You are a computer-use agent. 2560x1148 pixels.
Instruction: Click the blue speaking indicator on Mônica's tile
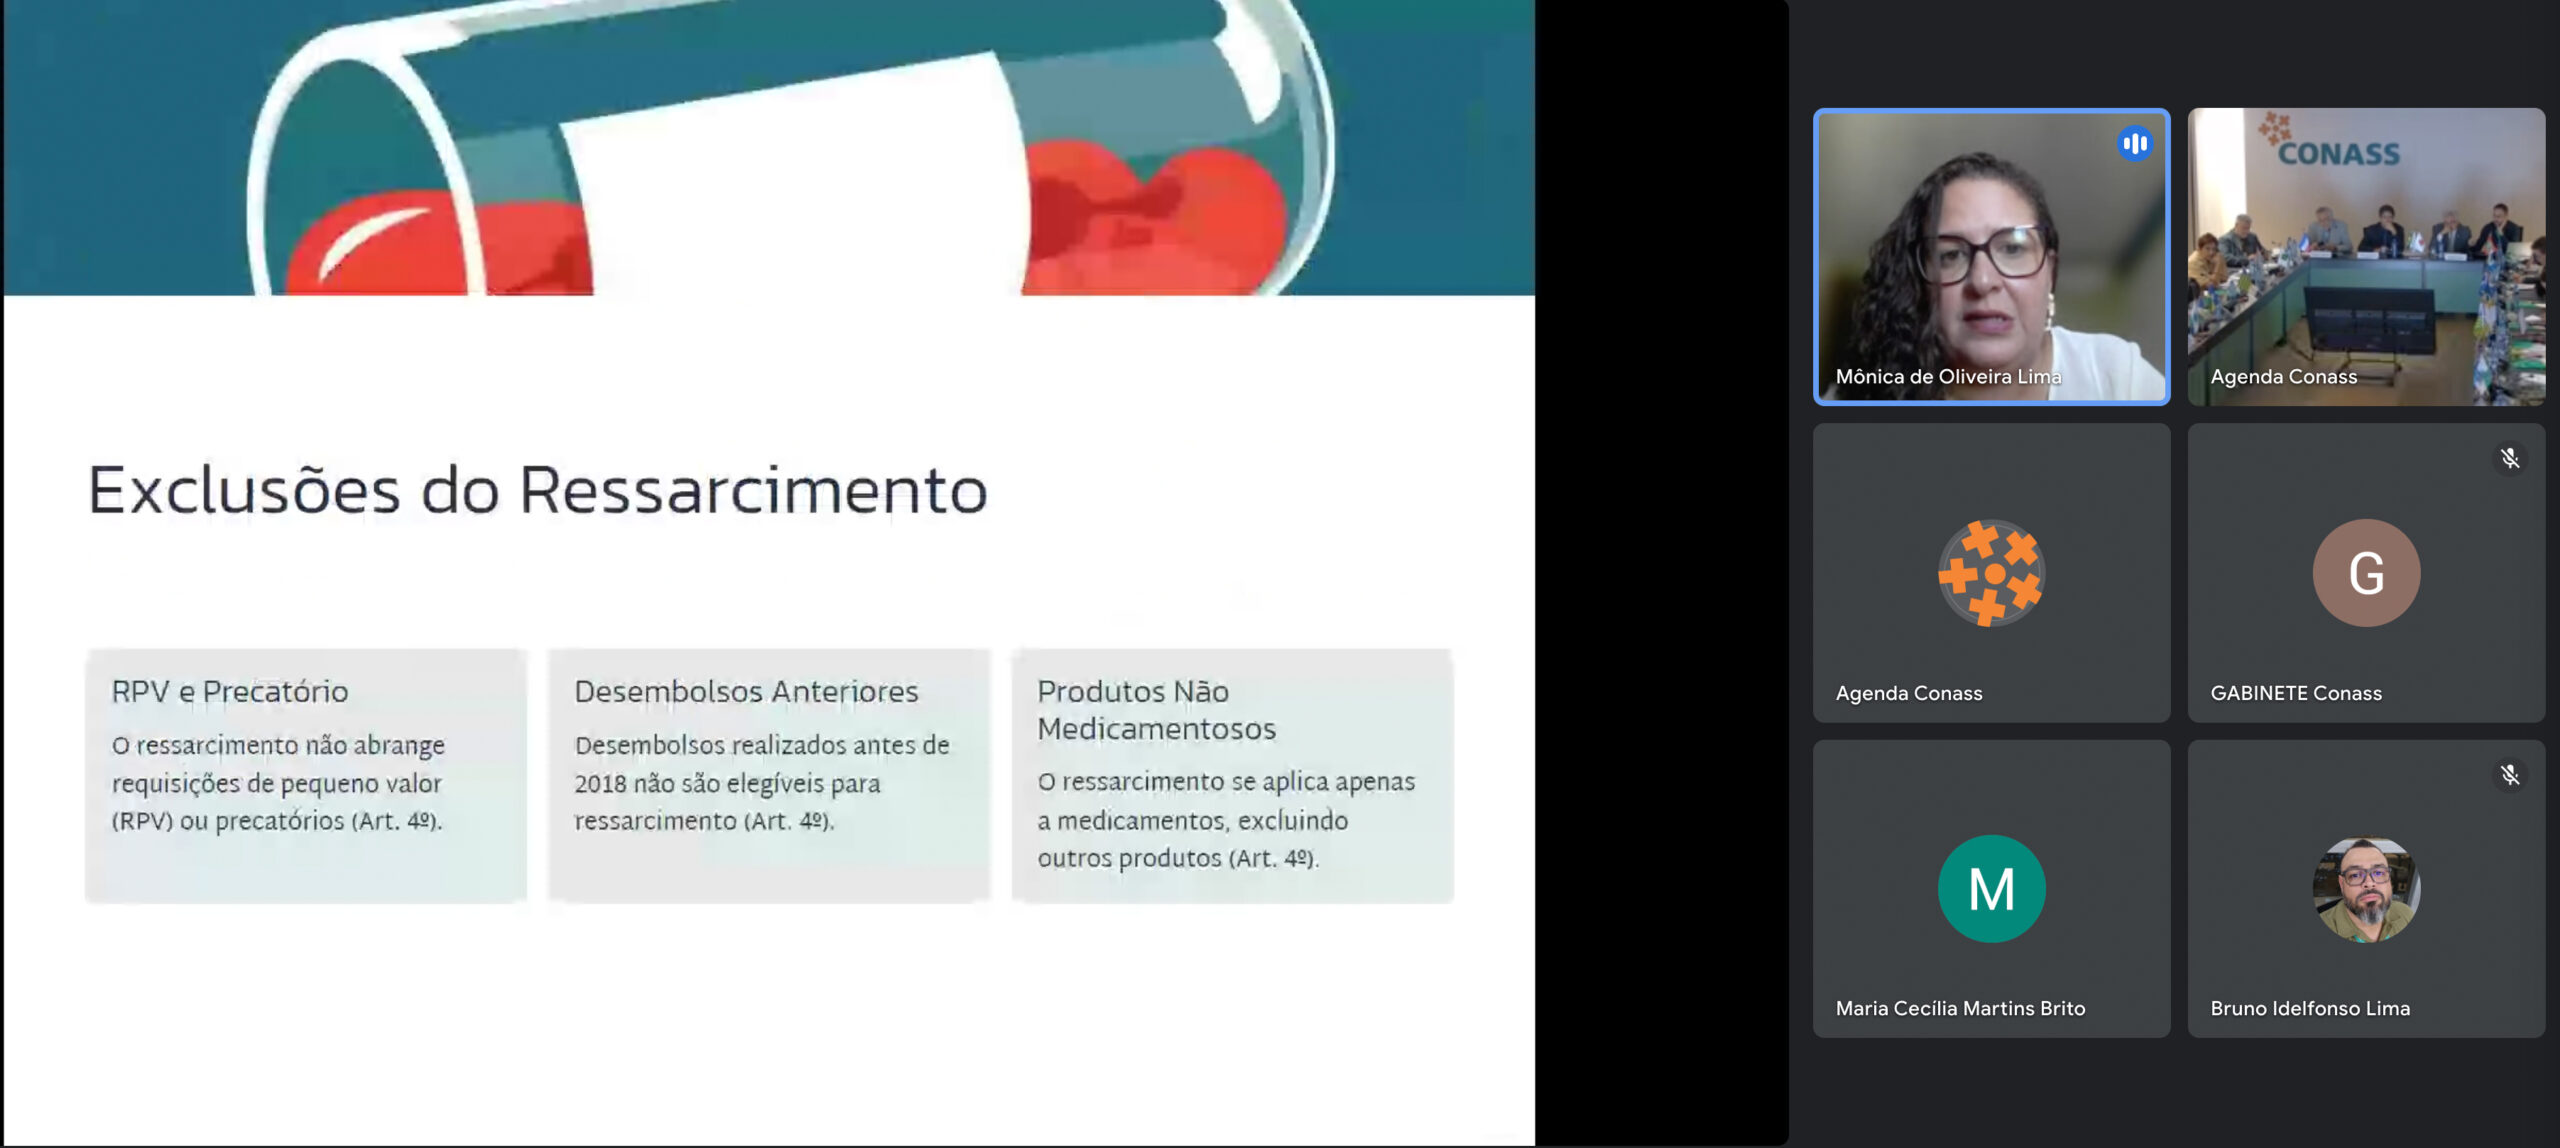point(2134,144)
